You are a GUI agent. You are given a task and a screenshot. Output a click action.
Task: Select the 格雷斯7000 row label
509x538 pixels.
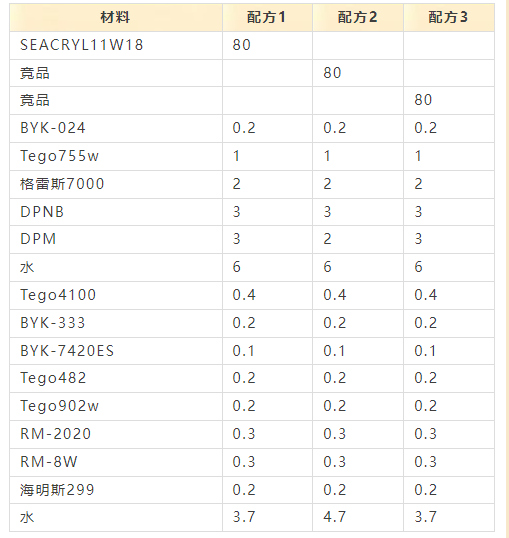point(116,184)
